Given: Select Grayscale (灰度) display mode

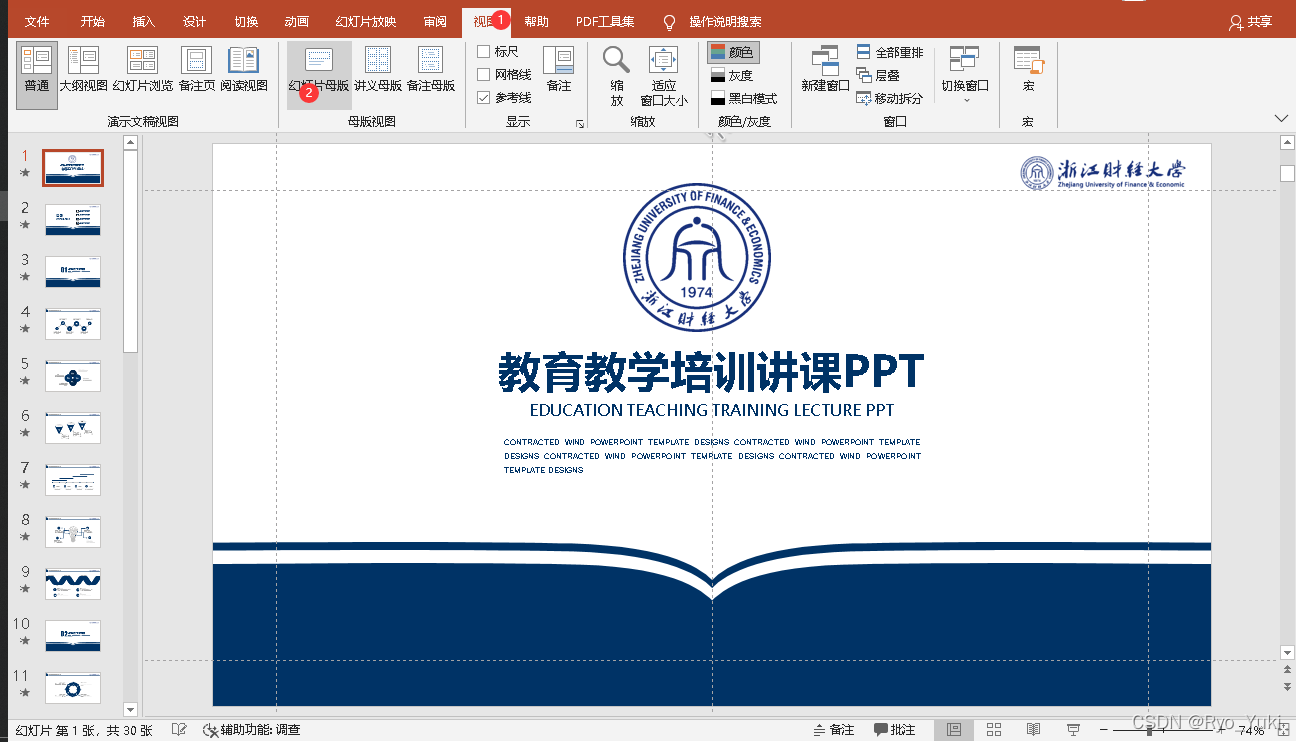Looking at the screenshot, I should [732, 75].
